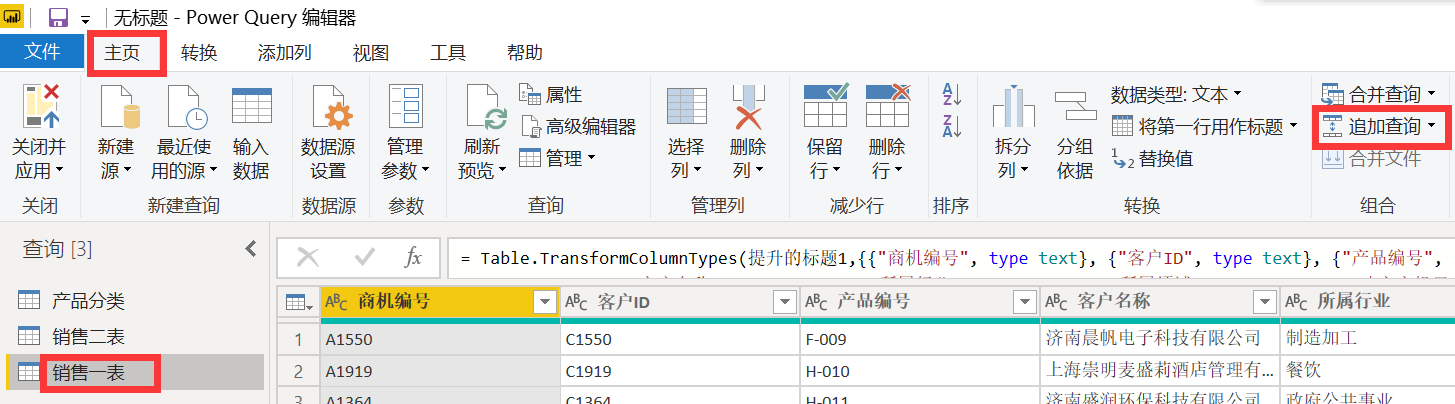The height and width of the screenshot is (404, 1455).
Task: Open Use First Row as Headers (将第一行用作标题) dropdown
Action: point(1206,127)
